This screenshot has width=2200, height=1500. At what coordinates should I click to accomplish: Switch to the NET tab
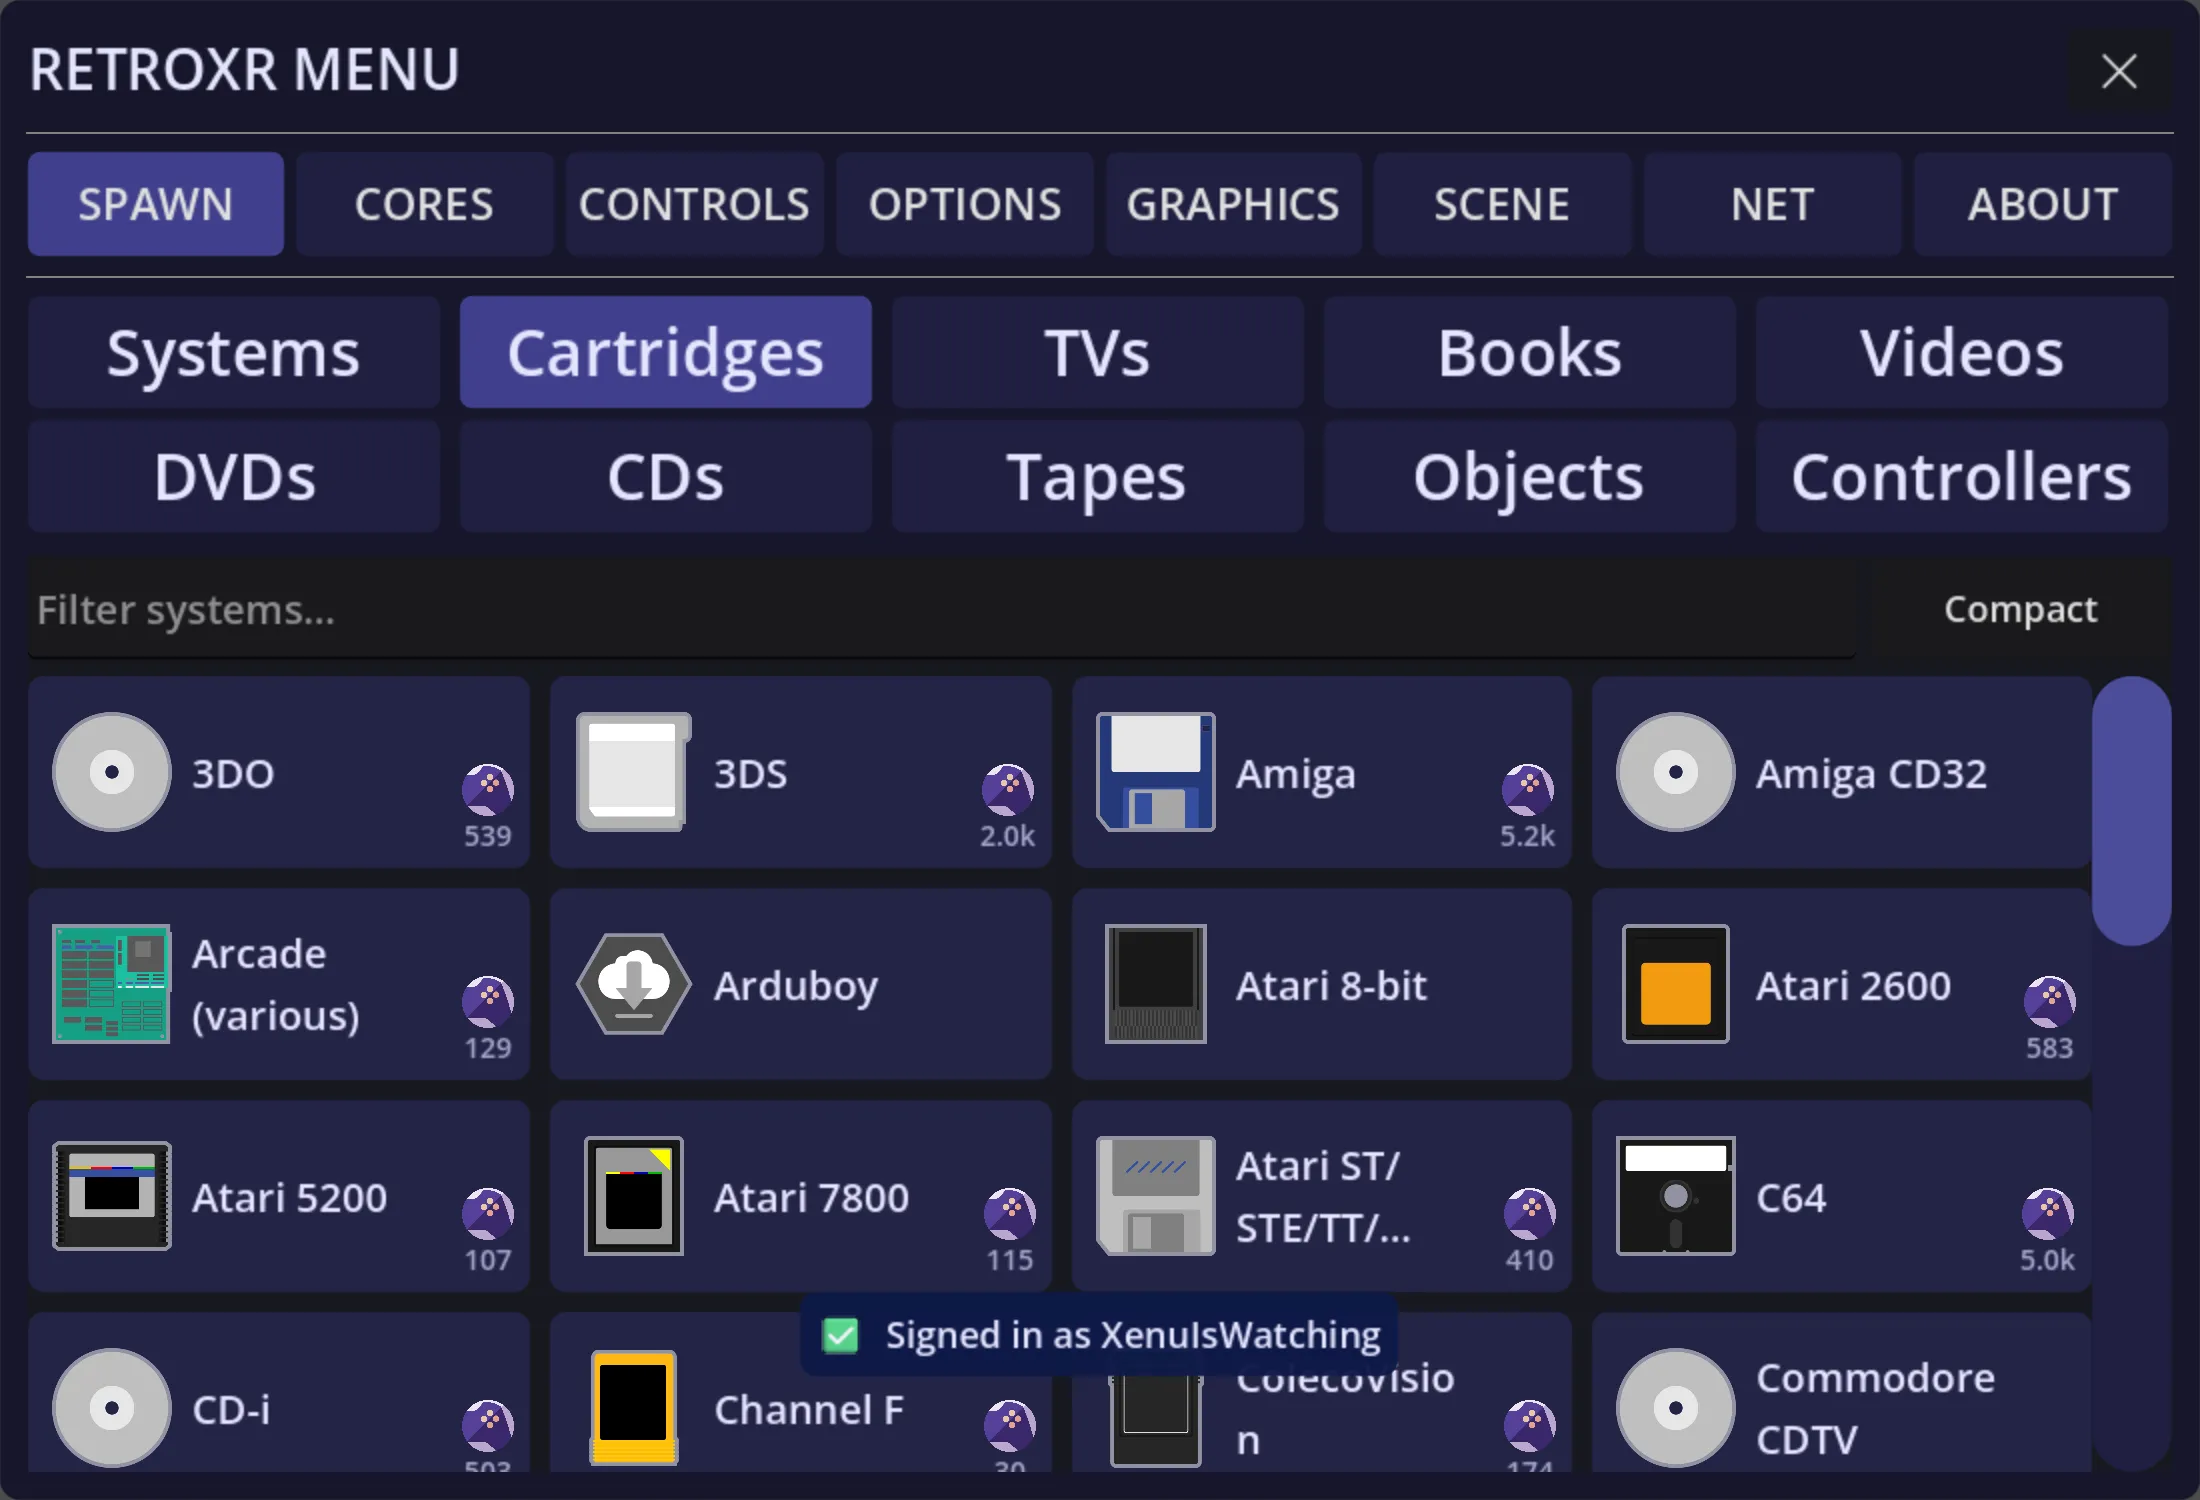(x=1772, y=204)
